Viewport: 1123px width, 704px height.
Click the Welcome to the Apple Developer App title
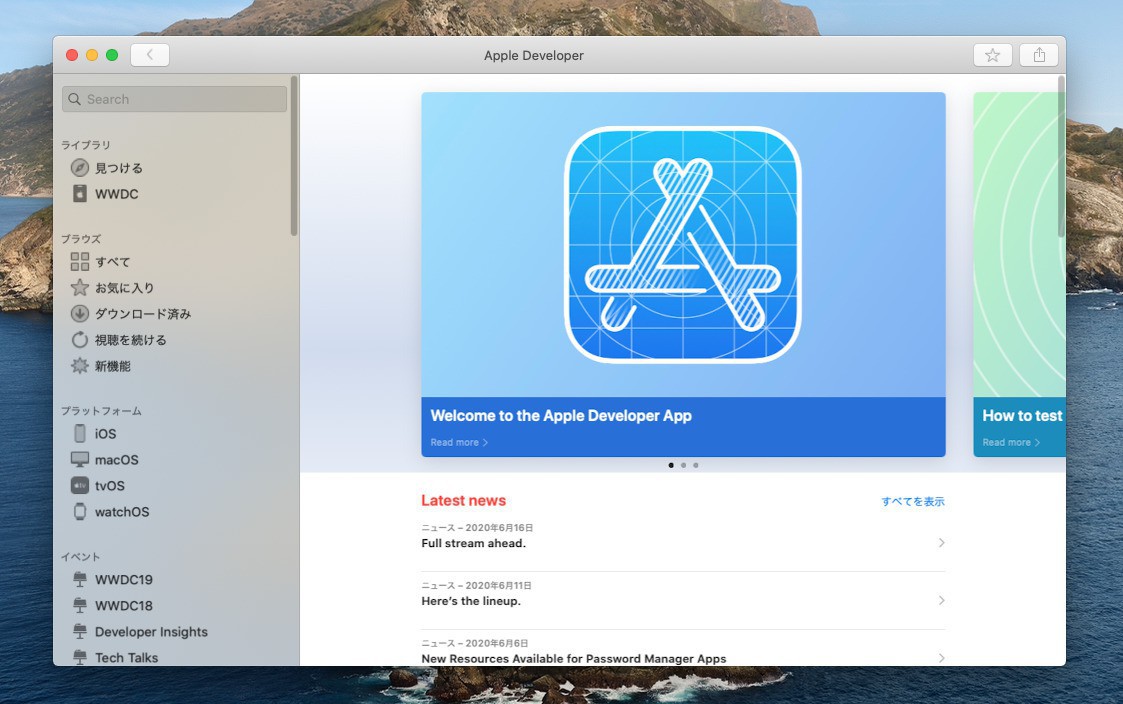[x=561, y=415]
